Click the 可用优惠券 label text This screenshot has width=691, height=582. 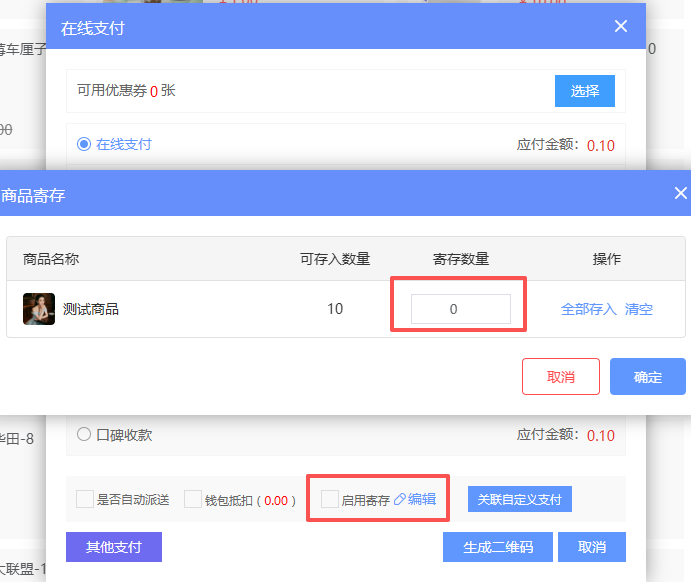pyautogui.click(x=112, y=90)
